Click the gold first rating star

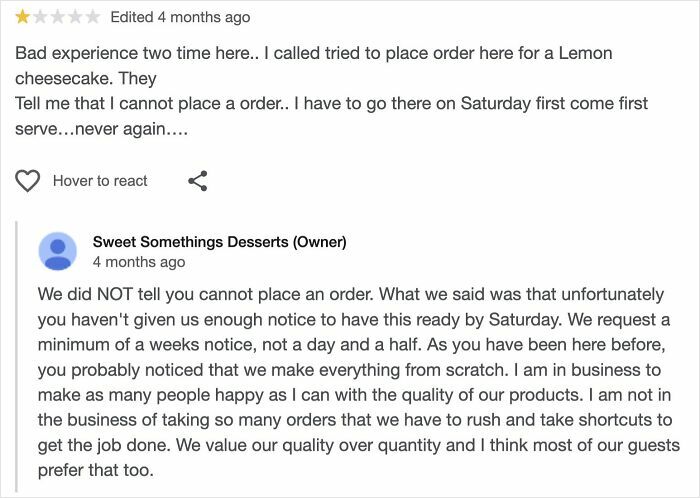[x=22, y=17]
